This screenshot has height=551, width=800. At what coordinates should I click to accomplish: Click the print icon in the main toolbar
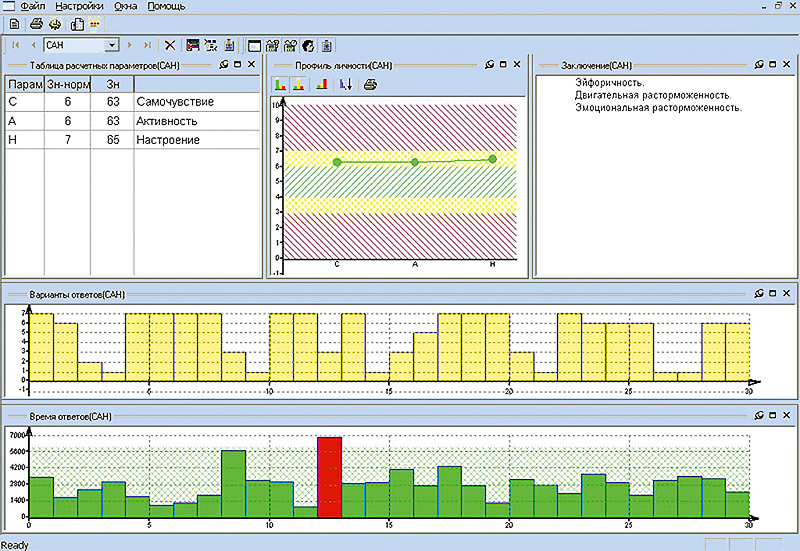click(x=36, y=24)
